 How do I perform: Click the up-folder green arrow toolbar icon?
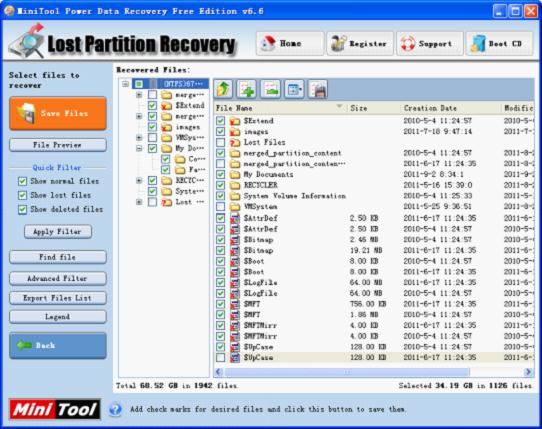coord(223,90)
